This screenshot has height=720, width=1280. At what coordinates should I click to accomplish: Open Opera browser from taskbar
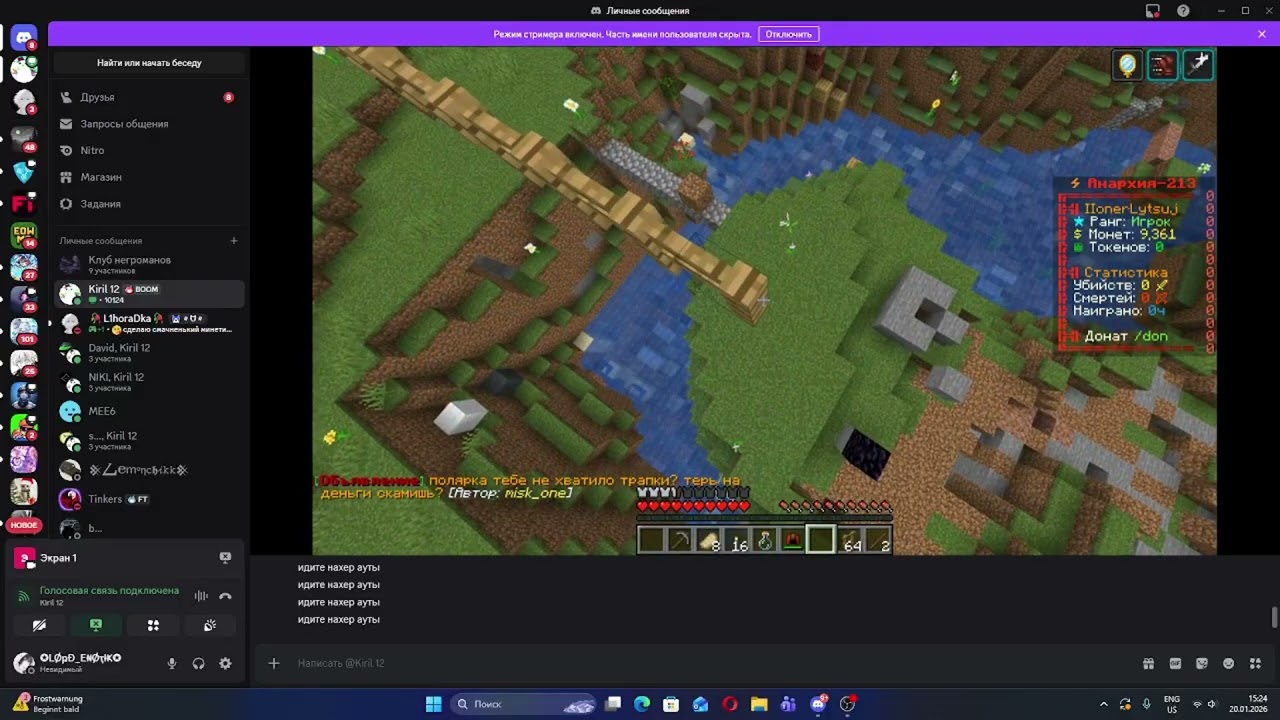[730, 704]
